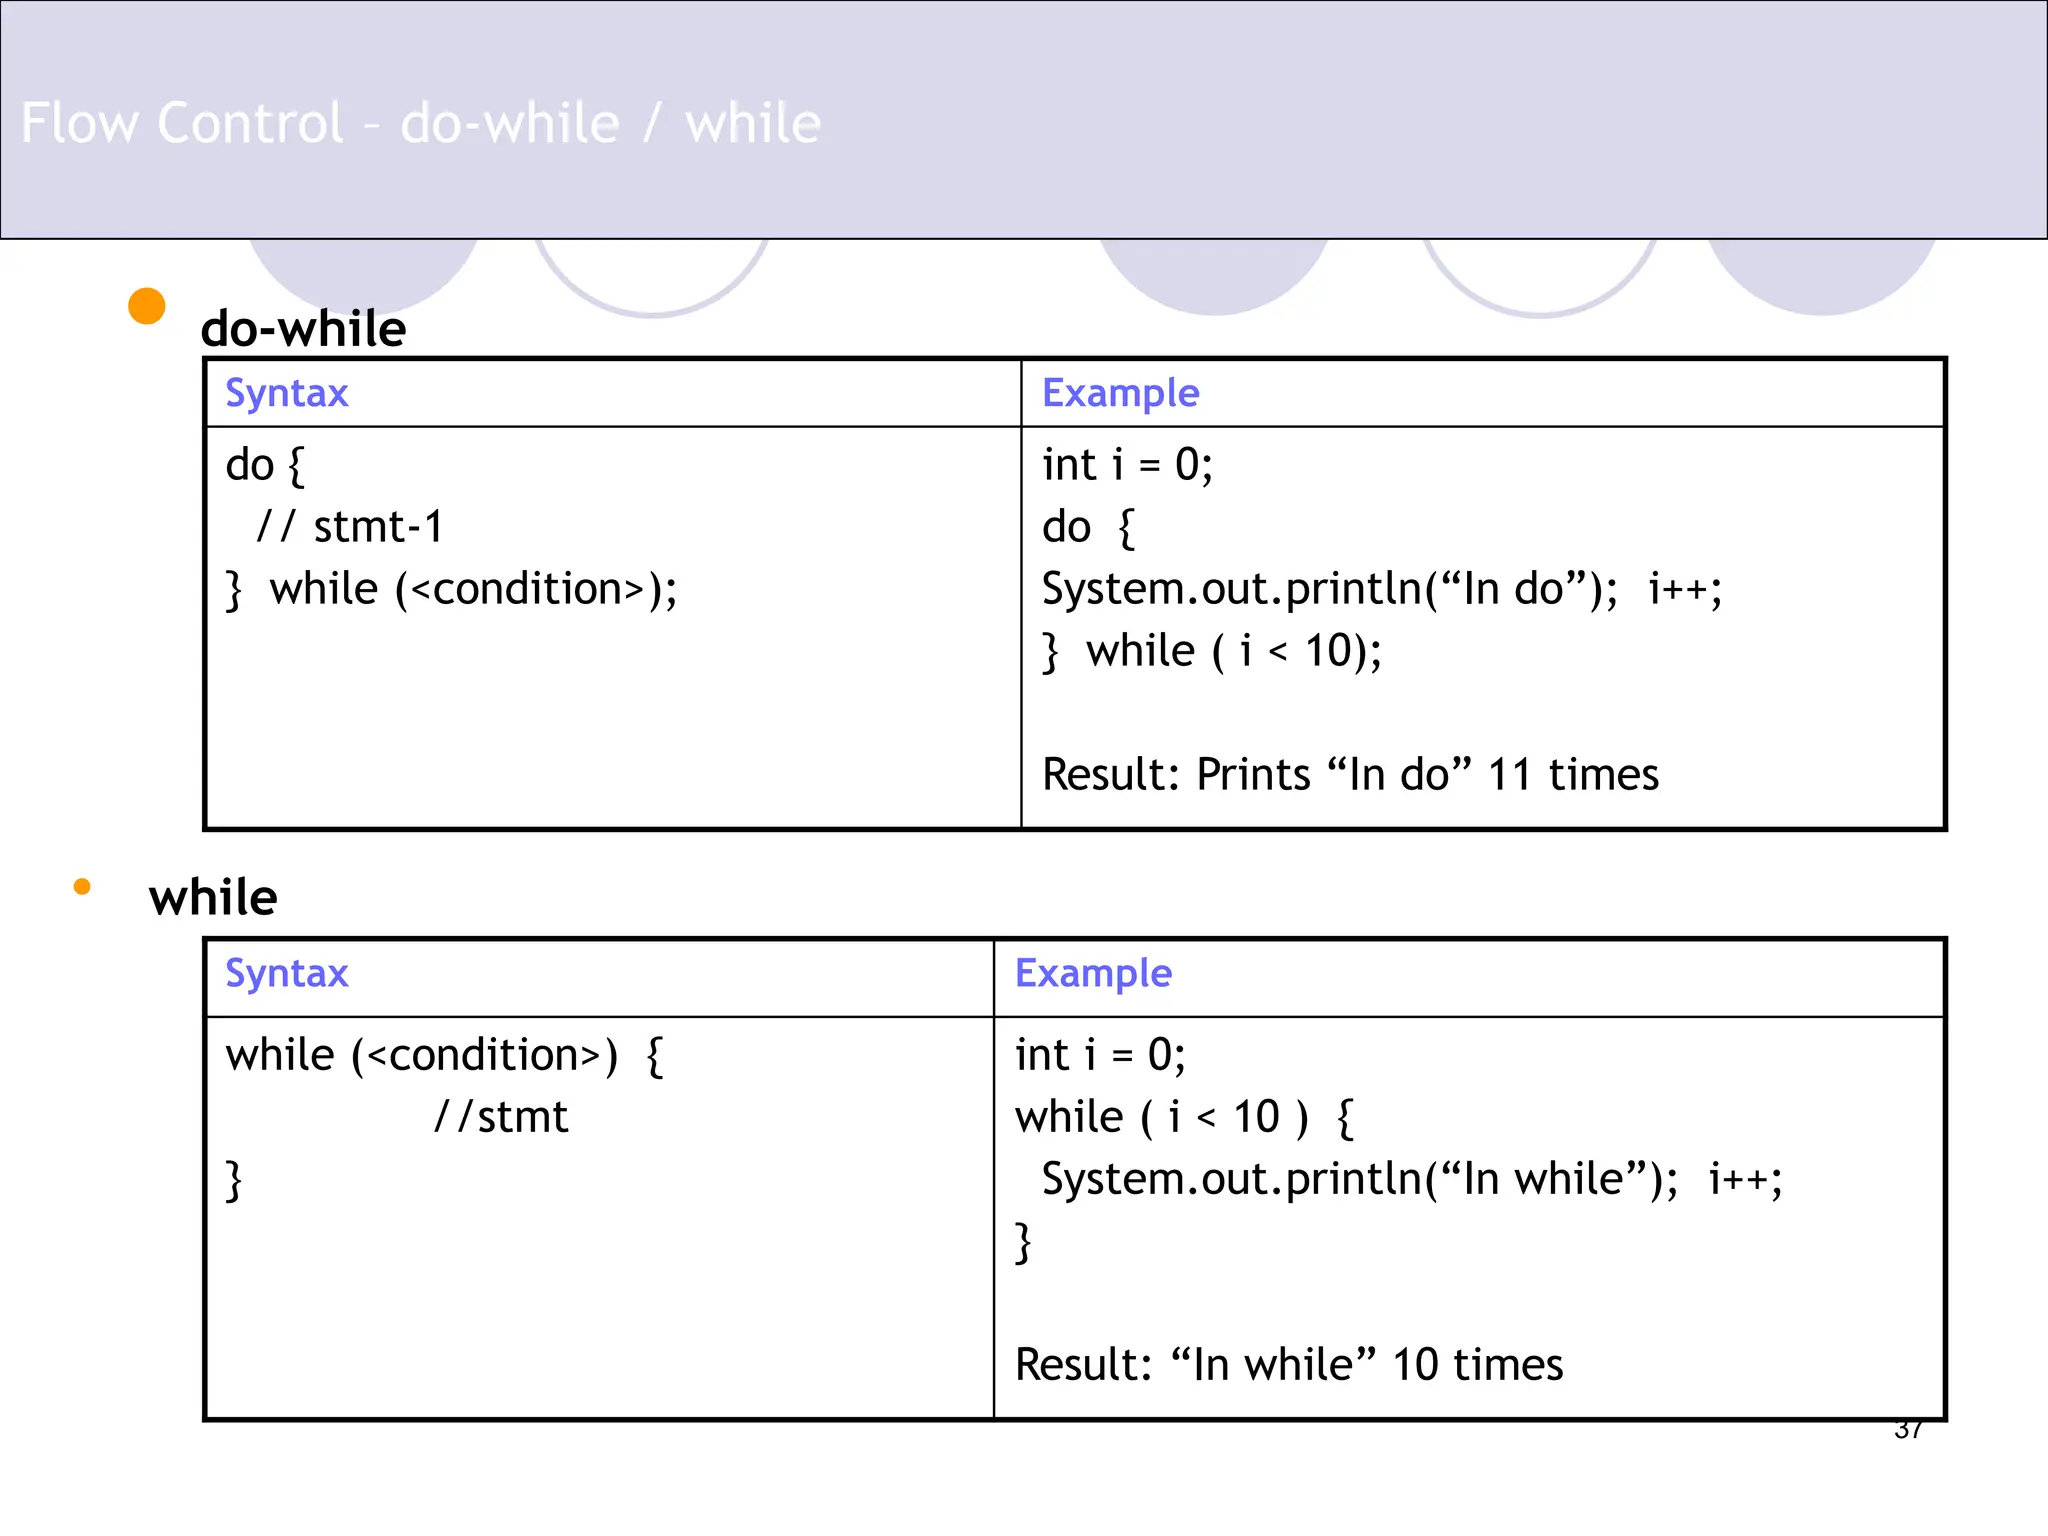This screenshot has width=2048, height=1536.
Task: Click the small orange bullet beside while
Action: point(82,886)
